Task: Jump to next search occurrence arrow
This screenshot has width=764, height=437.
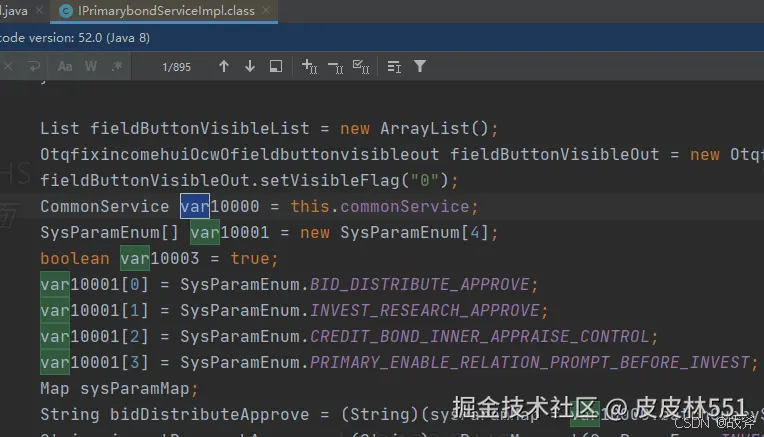Action: pyautogui.click(x=250, y=67)
